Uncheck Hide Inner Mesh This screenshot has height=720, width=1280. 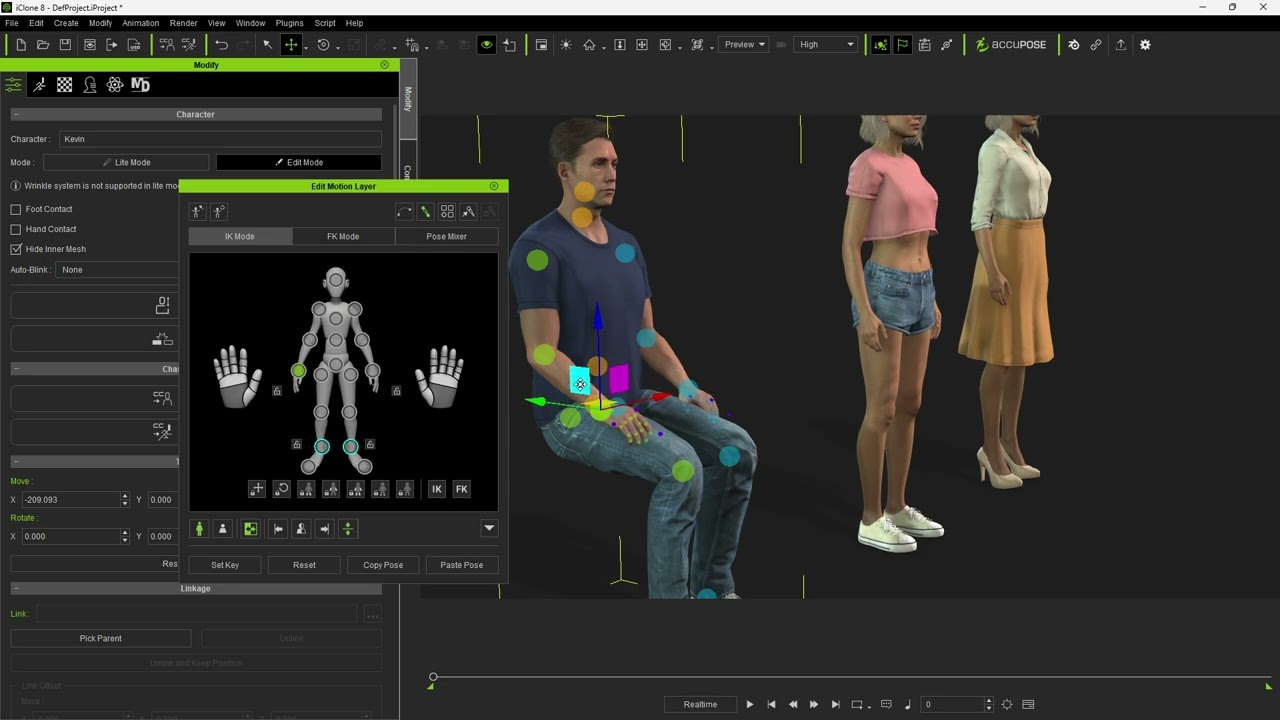16,249
